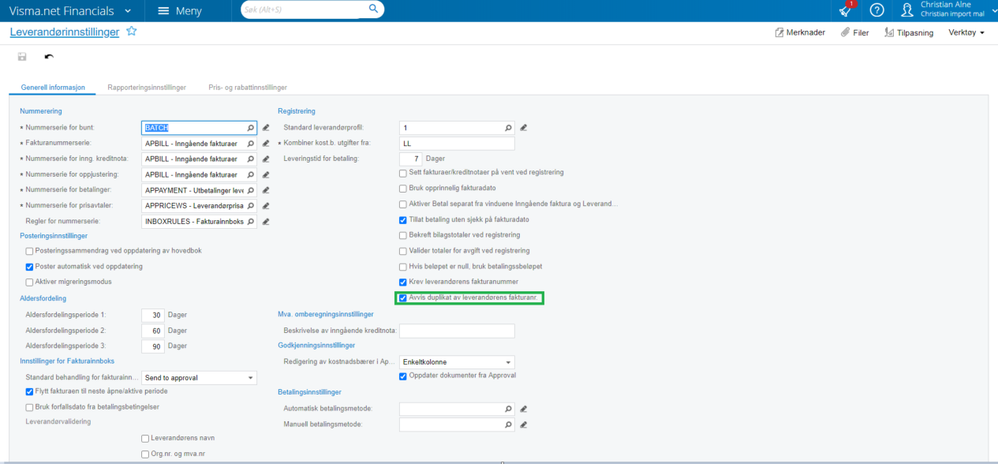998x464 pixels.
Task: Enable Posteringssammendrag ved oppdatering av hovedbok
Action: click(29, 251)
